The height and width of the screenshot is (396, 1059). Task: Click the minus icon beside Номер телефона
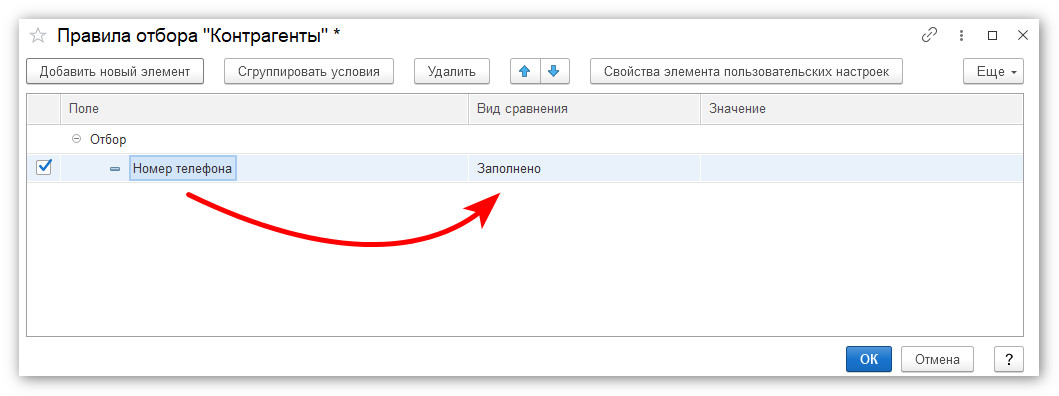[115, 169]
